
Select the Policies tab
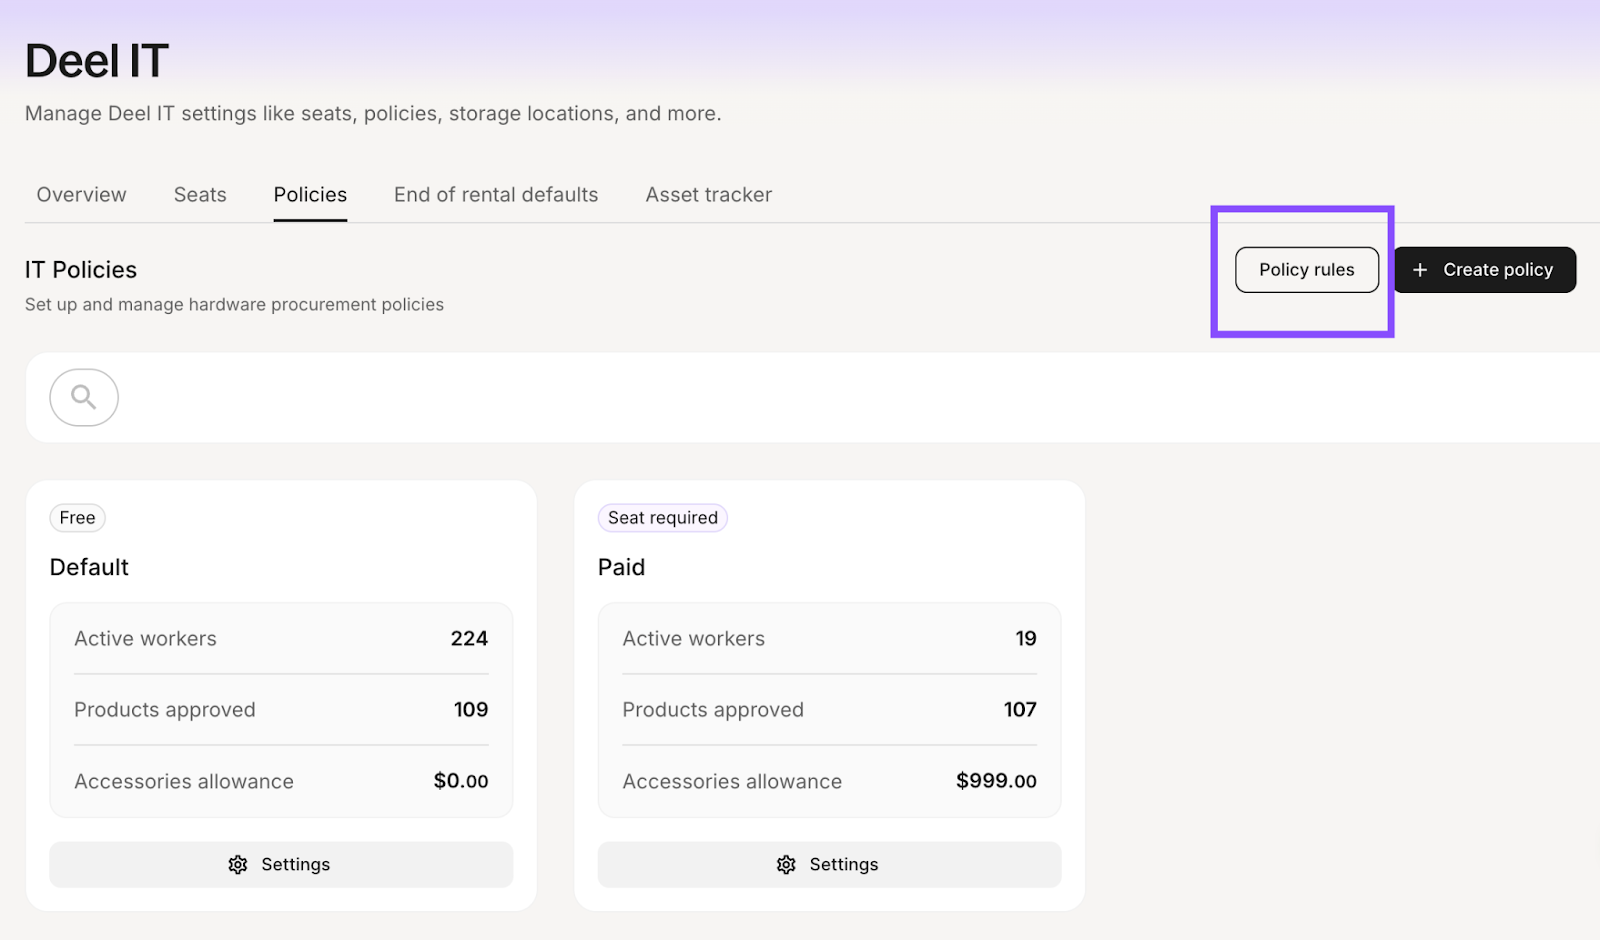pyautogui.click(x=310, y=195)
